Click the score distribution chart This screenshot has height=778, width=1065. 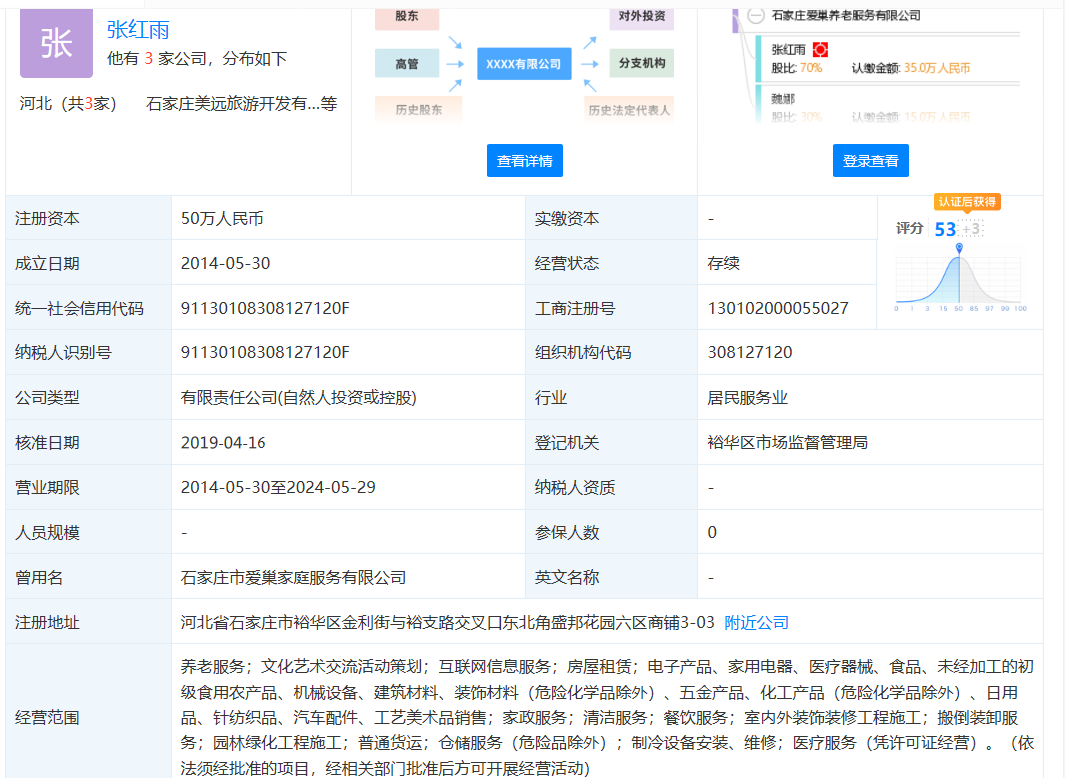click(x=958, y=277)
